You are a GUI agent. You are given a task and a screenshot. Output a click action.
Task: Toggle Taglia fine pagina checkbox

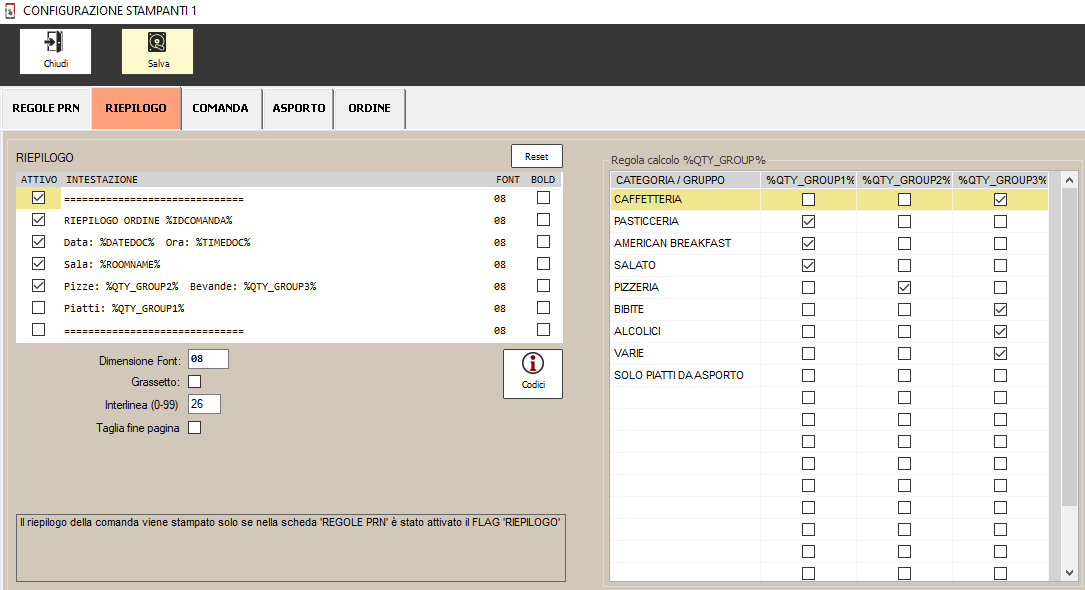pos(195,428)
